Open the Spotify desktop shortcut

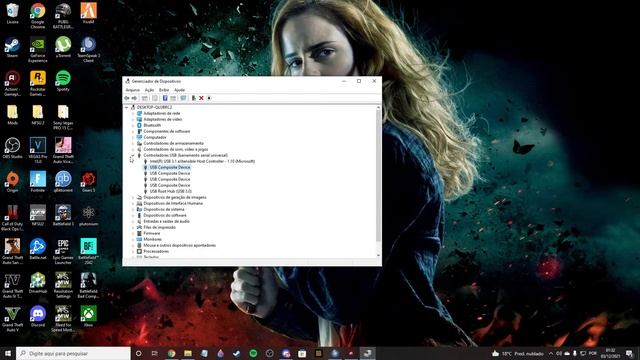tap(63, 81)
